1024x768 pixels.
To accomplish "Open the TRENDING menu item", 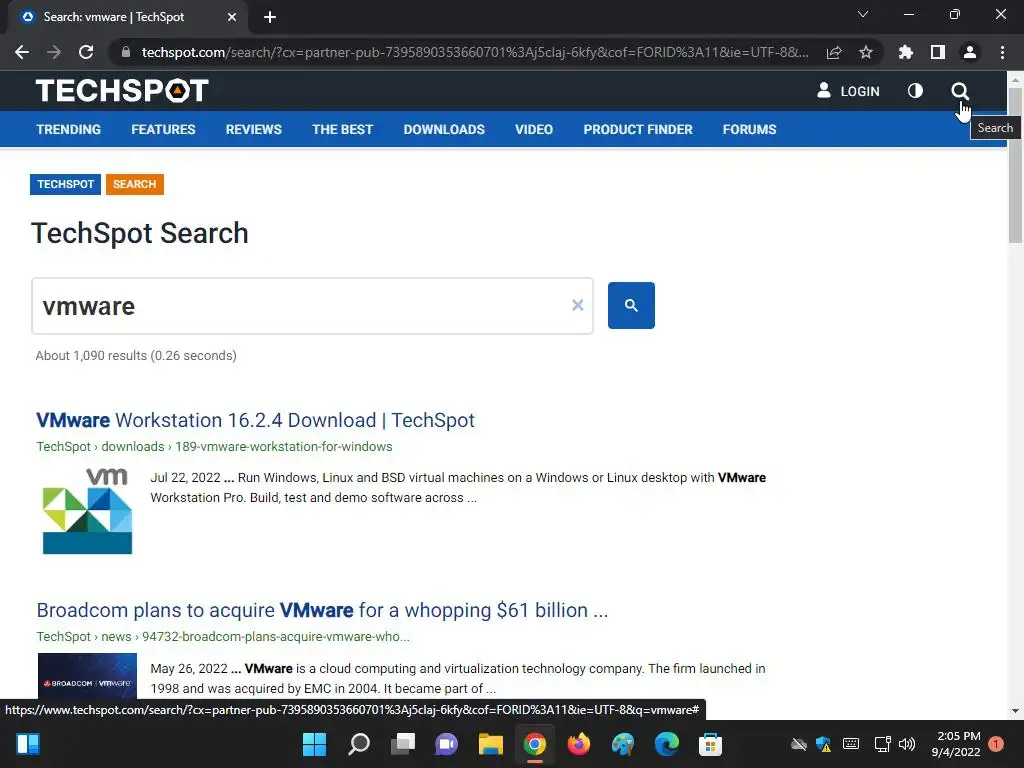I will tap(69, 129).
